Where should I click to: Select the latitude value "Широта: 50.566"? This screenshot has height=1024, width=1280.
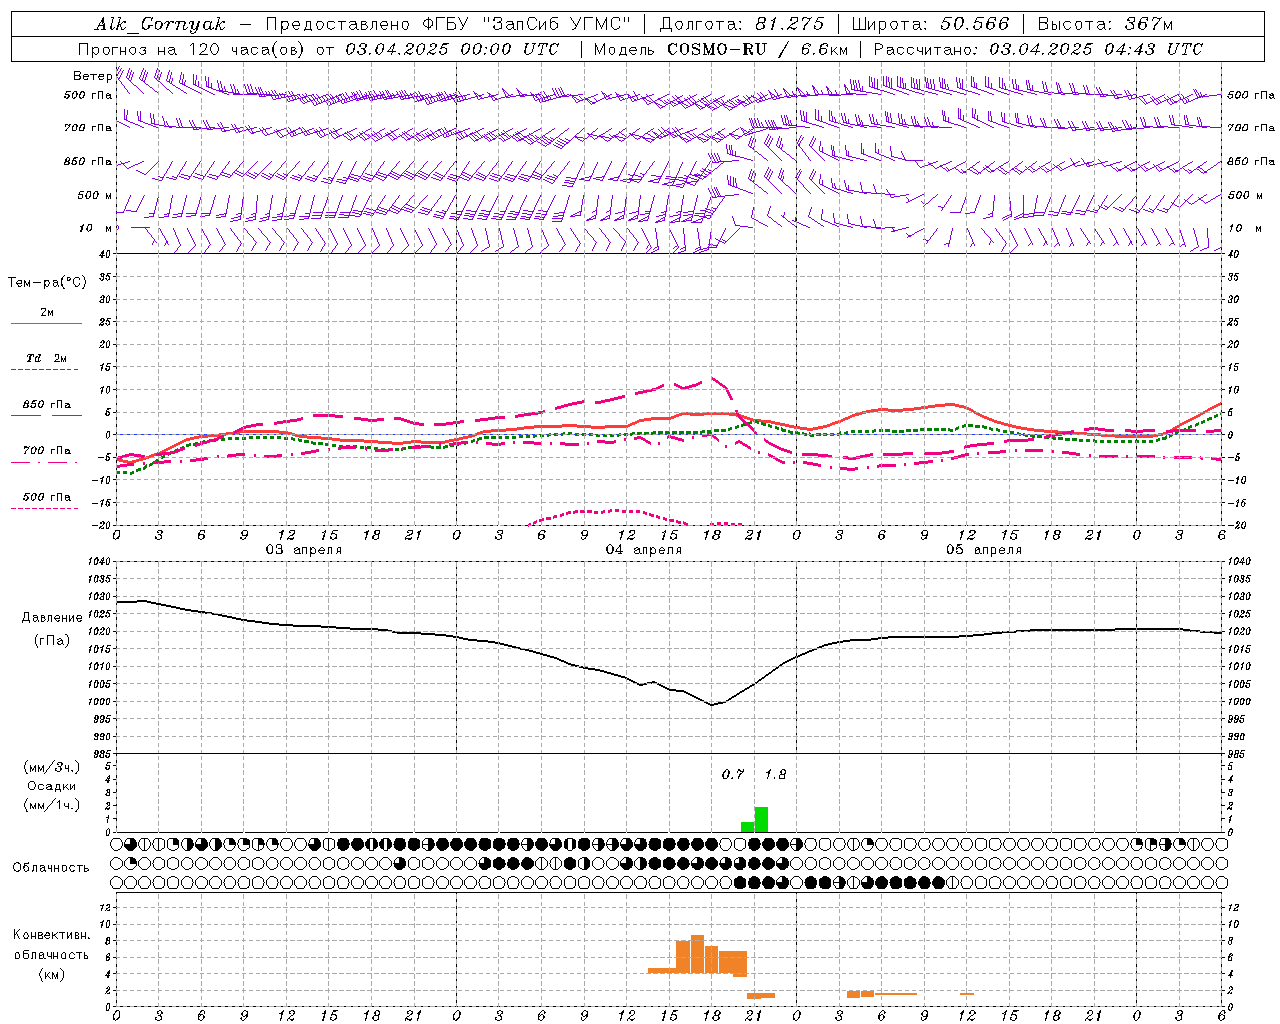click(930, 24)
